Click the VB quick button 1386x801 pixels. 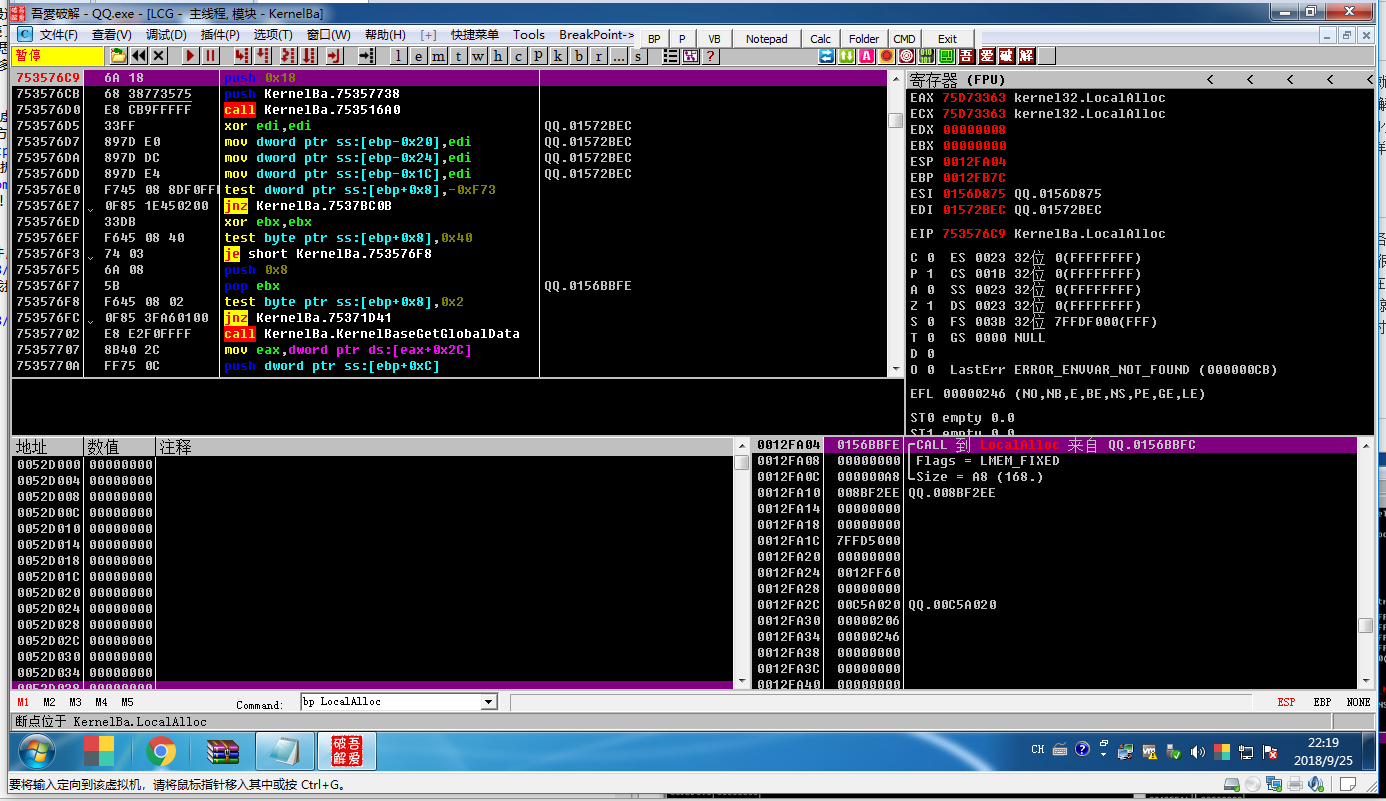coord(714,39)
